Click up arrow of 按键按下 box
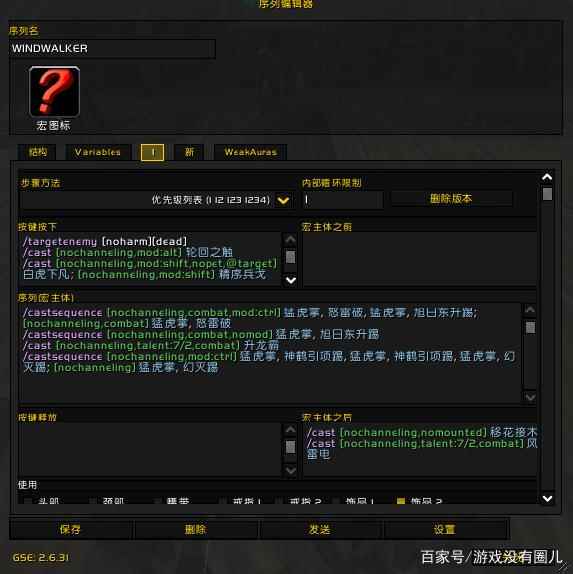The height and width of the screenshot is (574, 573). click(x=290, y=240)
